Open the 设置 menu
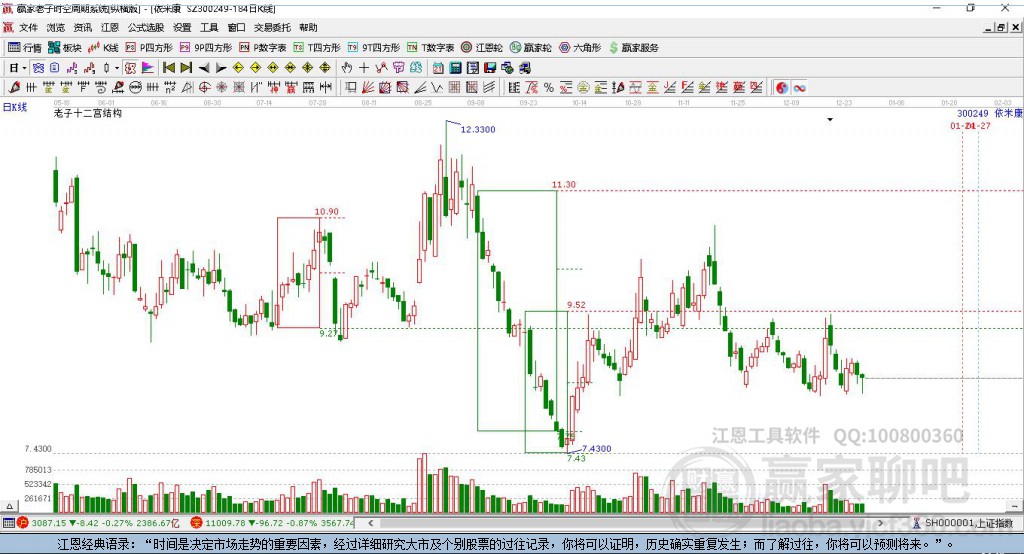Viewport: 1024px width, 554px height. pos(182,27)
